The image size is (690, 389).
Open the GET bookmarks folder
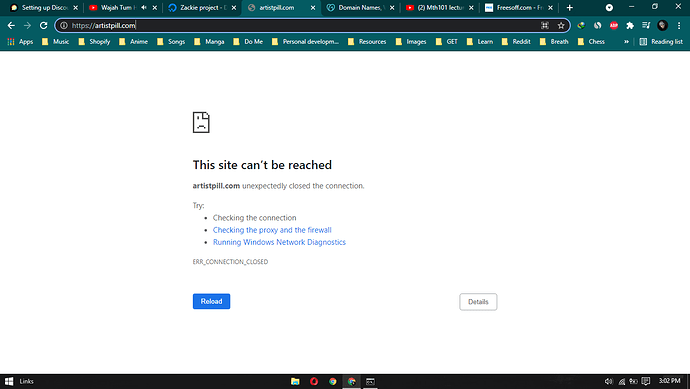pyautogui.click(x=447, y=42)
